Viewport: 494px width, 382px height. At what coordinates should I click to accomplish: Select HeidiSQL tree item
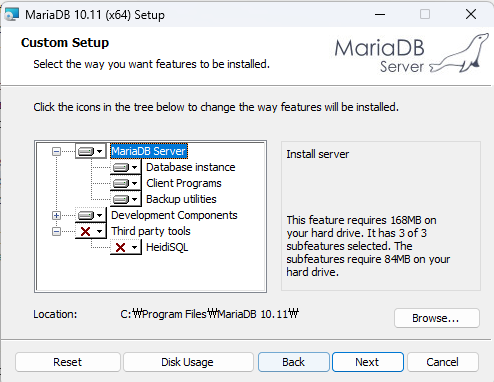click(x=167, y=247)
